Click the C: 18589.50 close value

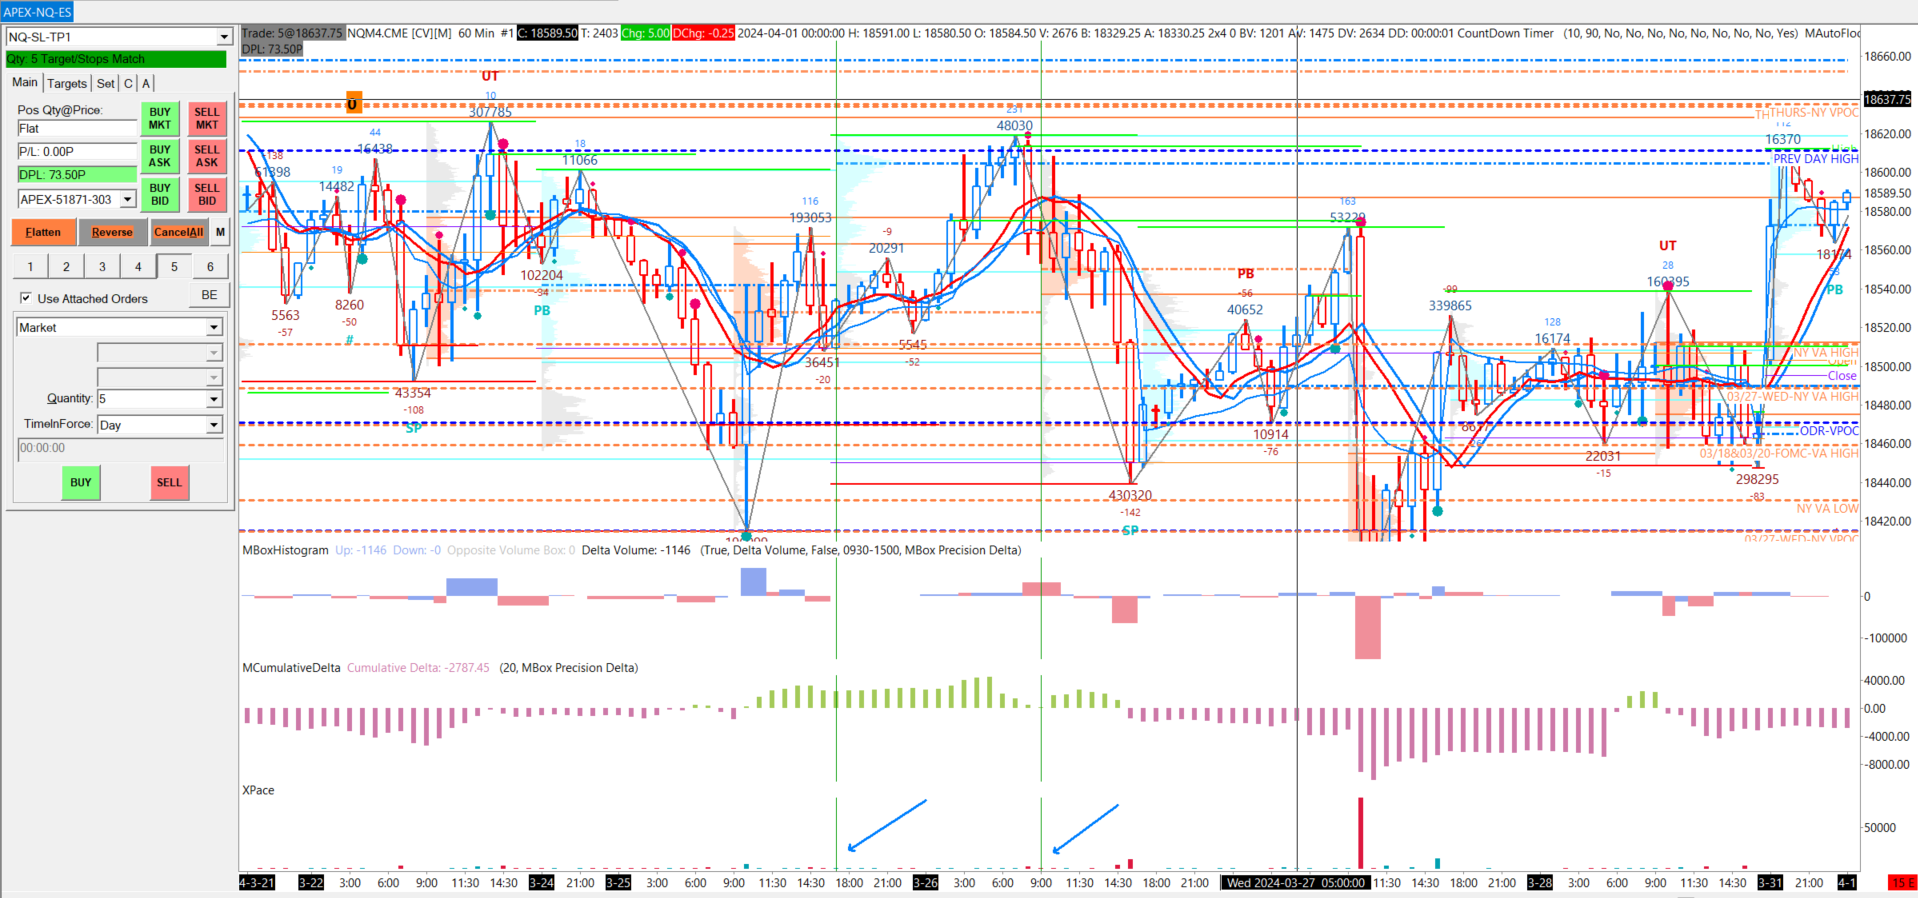point(547,33)
